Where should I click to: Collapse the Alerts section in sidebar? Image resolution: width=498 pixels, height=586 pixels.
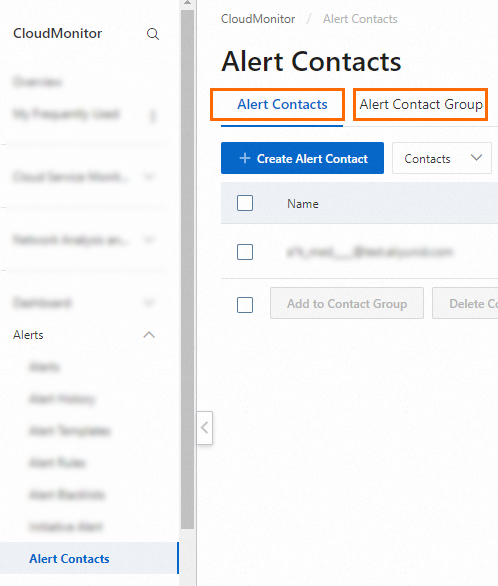coord(149,335)
